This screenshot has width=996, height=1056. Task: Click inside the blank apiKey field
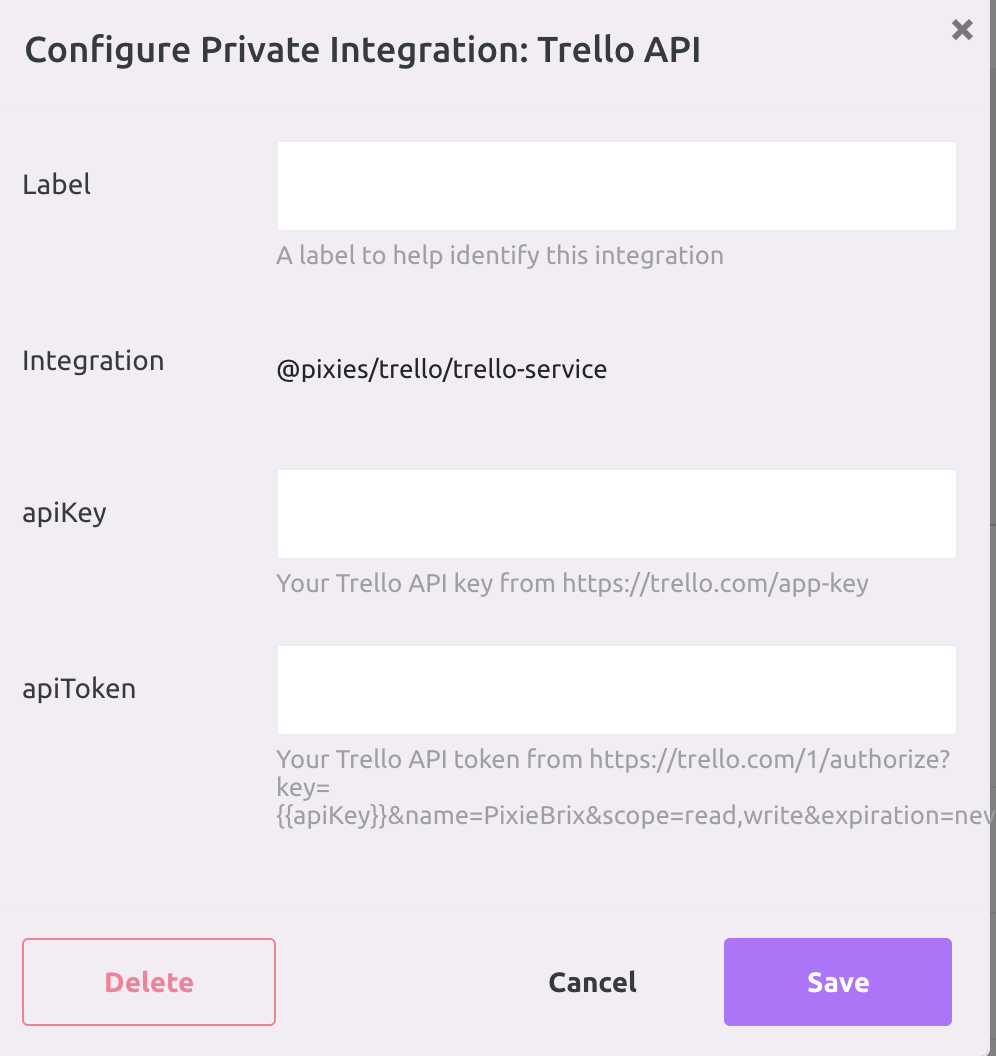coord(615,513)
